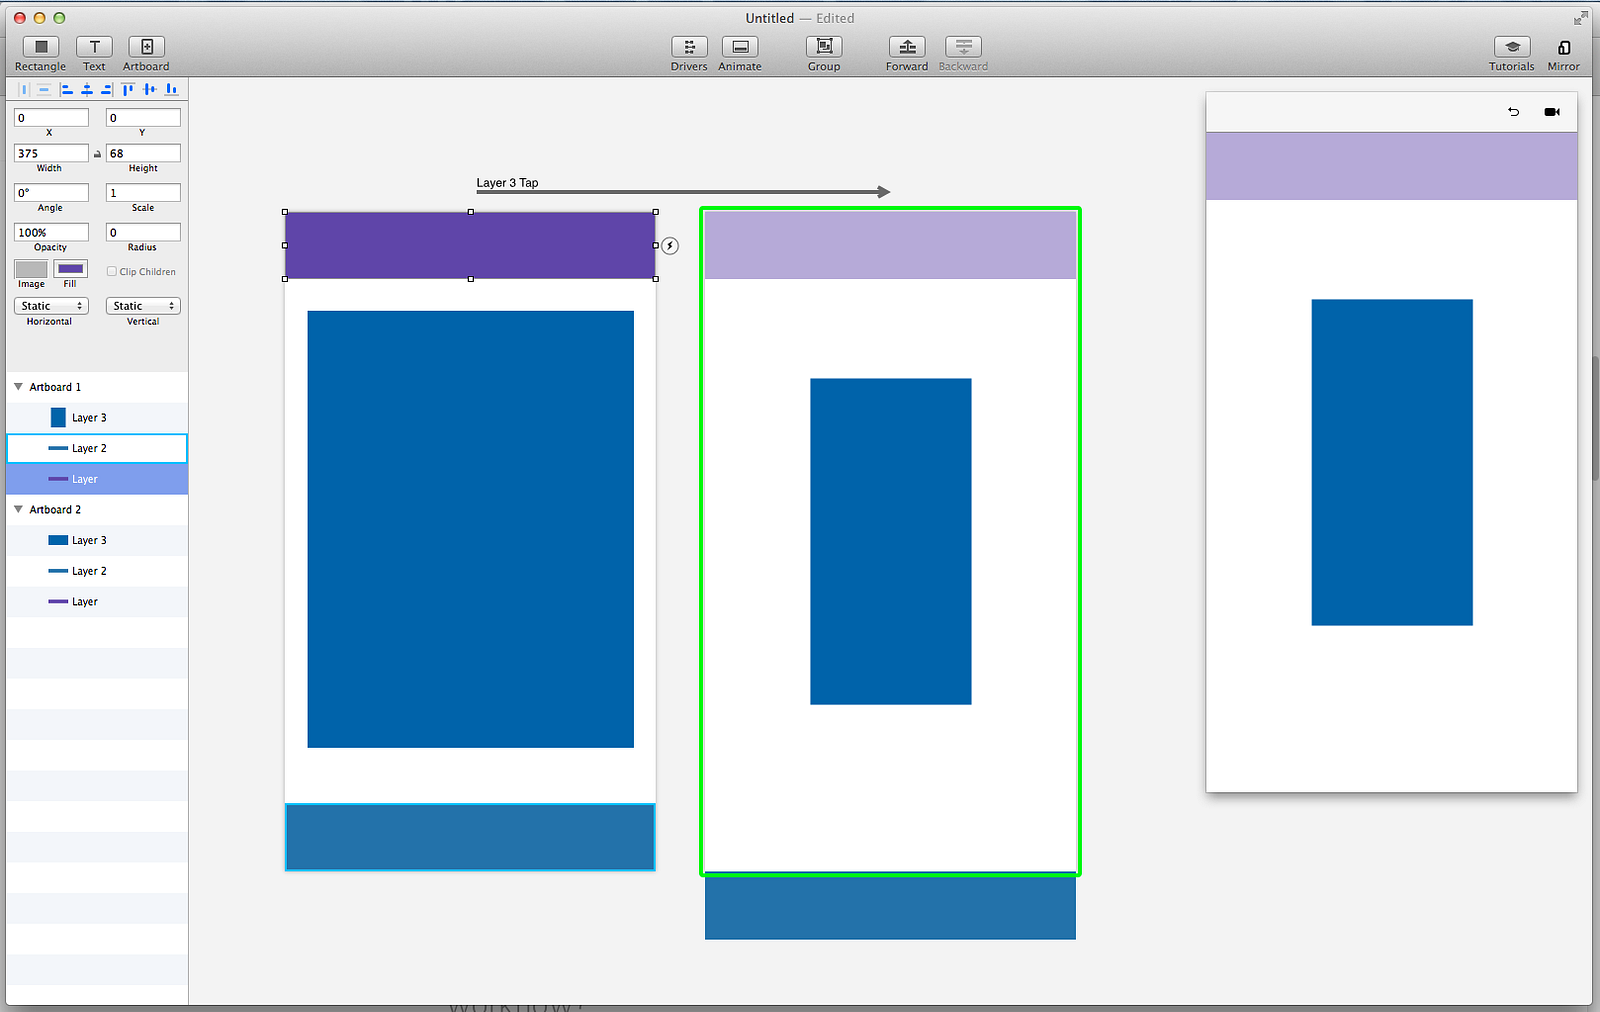The image size is (1600, 1012).
Task: Rewind the prototype preview
Action: click(x=1514, y=112)
